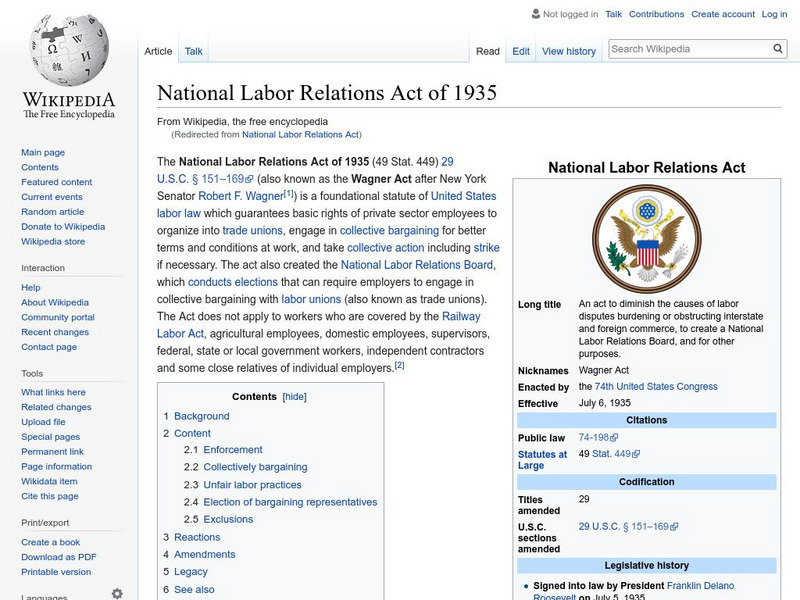800x600 pixels.
Task: Open the Contents sidebar link
Action: 40,167
